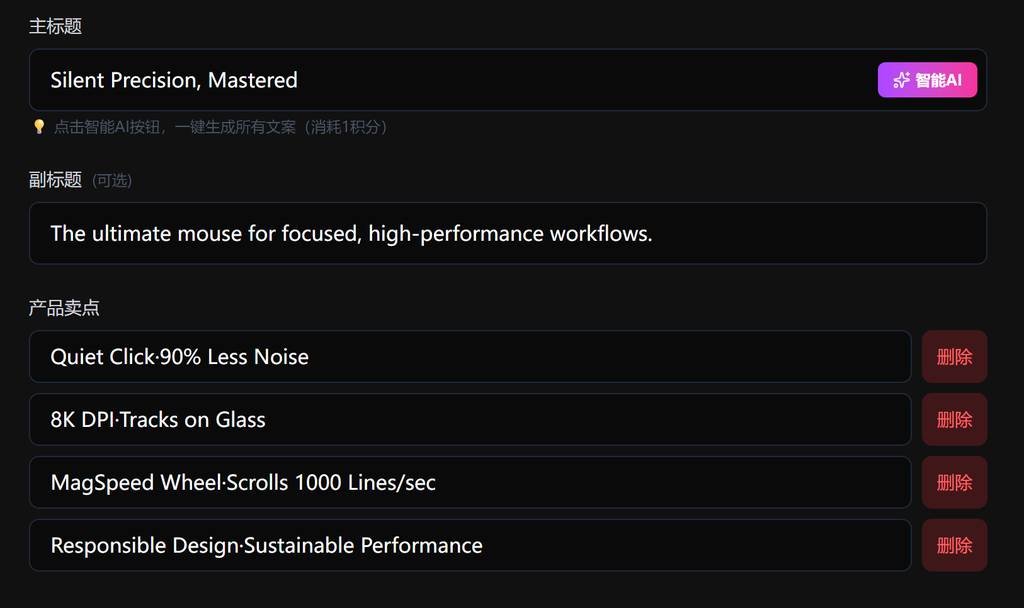Screen dimensions: 1024x608
Task: Click the sparkle icon on the 智能AI button
Action: click(x=901, y=80)
